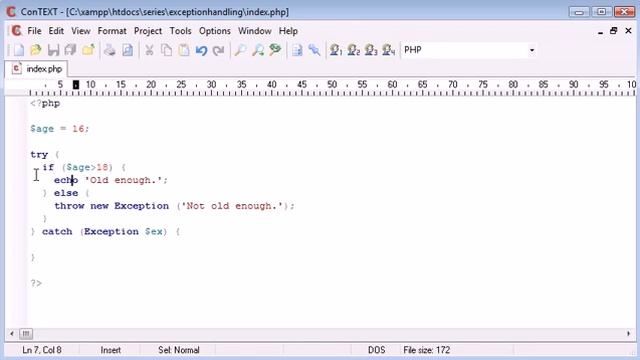Screen dimensions: 640x360
Task: Click the '$age = 16;' code line
Action: click(x=60, y=129)
